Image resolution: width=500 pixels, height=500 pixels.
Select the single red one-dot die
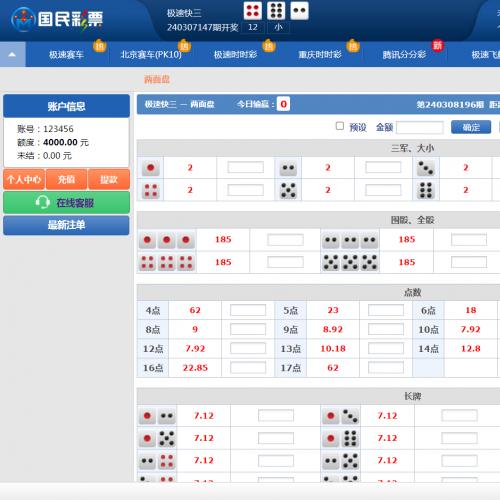151,168
